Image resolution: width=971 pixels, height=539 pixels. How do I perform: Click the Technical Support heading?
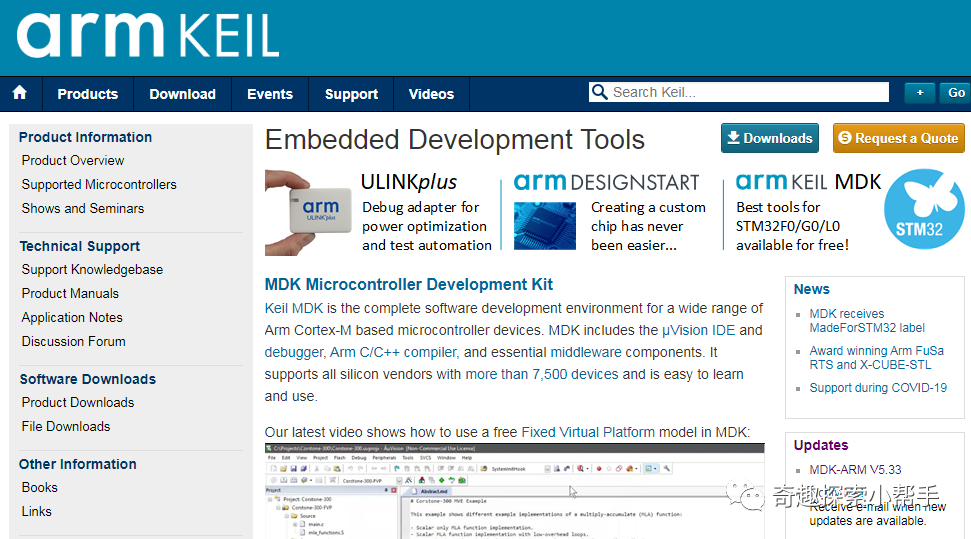[80, 247]
